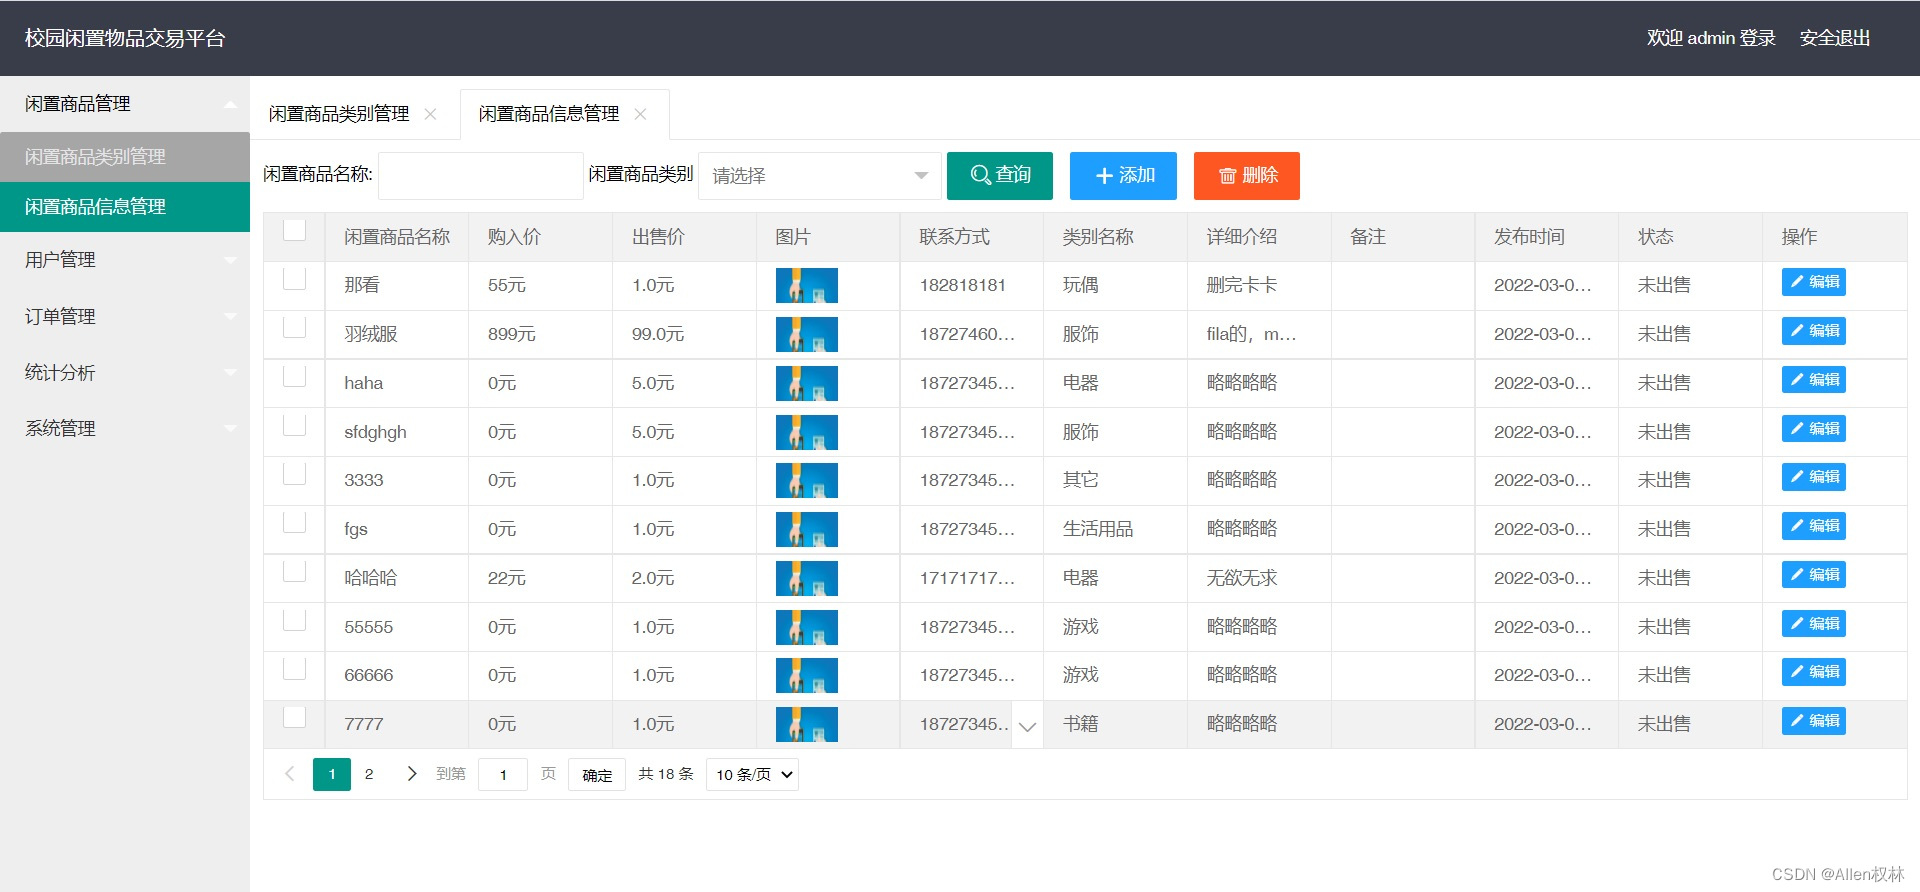The width and height of the screenshot is (1920, 892).
Task: Open the image thumbnail for 55555
Action: coord(807,627)
